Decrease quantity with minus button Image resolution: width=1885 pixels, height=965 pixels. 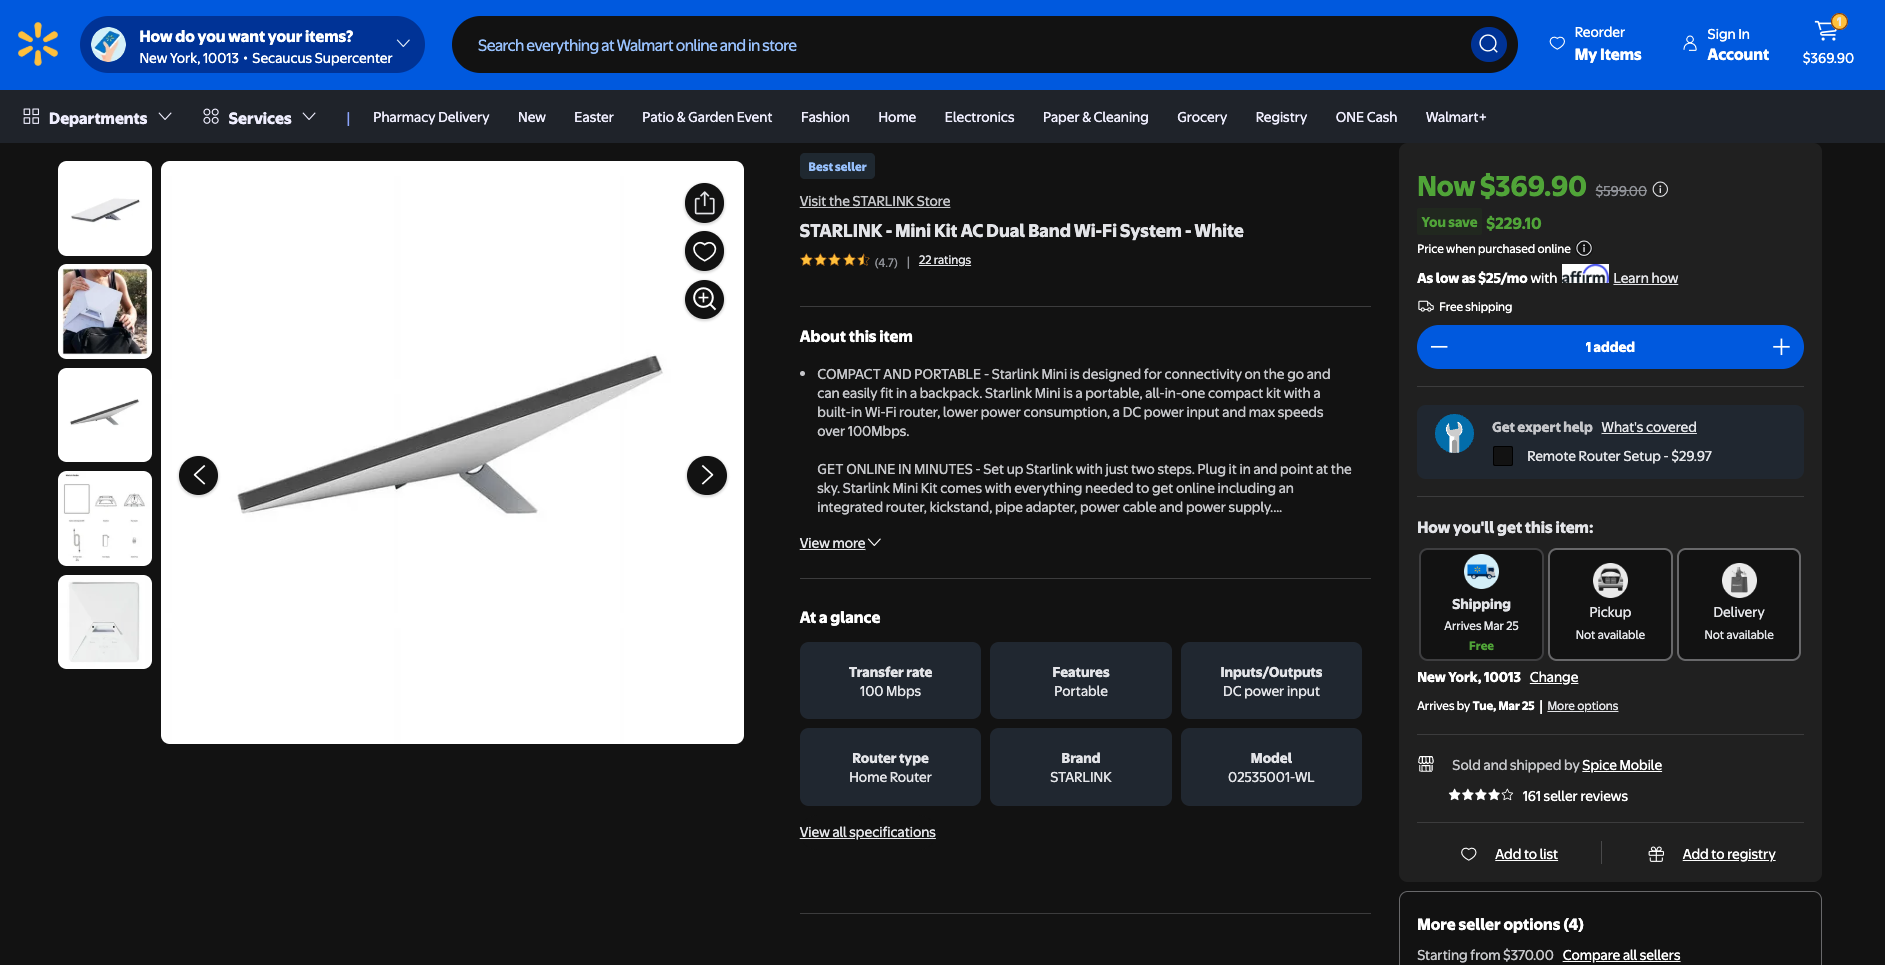1439,347
